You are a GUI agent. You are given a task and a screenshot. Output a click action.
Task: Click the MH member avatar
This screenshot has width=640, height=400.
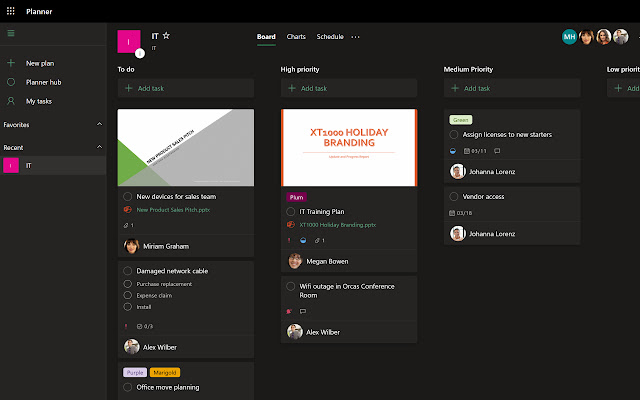coord(569,37)
